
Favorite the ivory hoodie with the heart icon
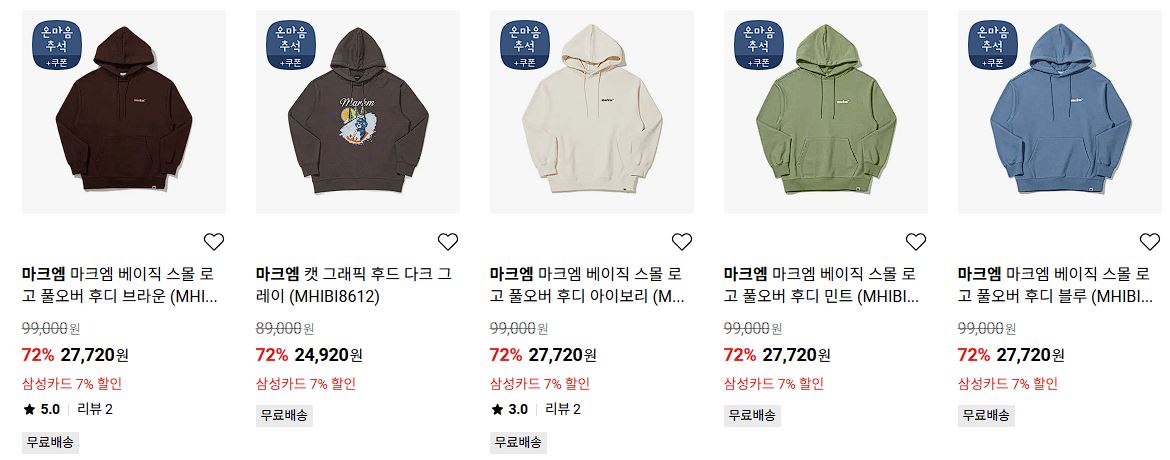tap(682, 241)
